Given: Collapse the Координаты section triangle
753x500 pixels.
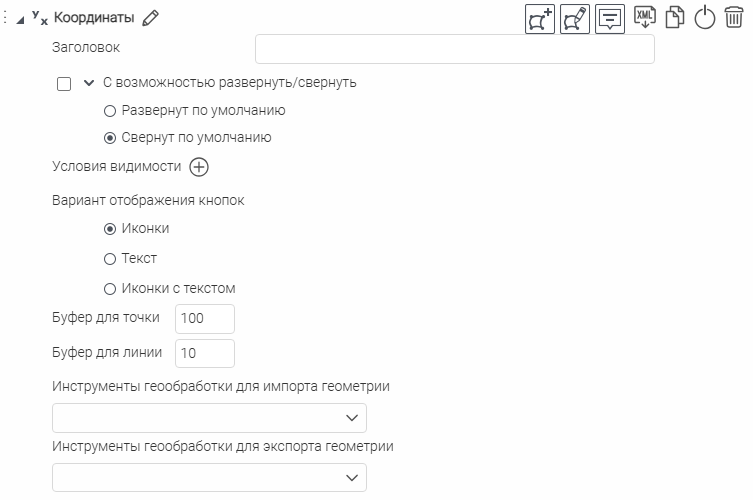Looking at the screenshot, I should pos(20,19).
